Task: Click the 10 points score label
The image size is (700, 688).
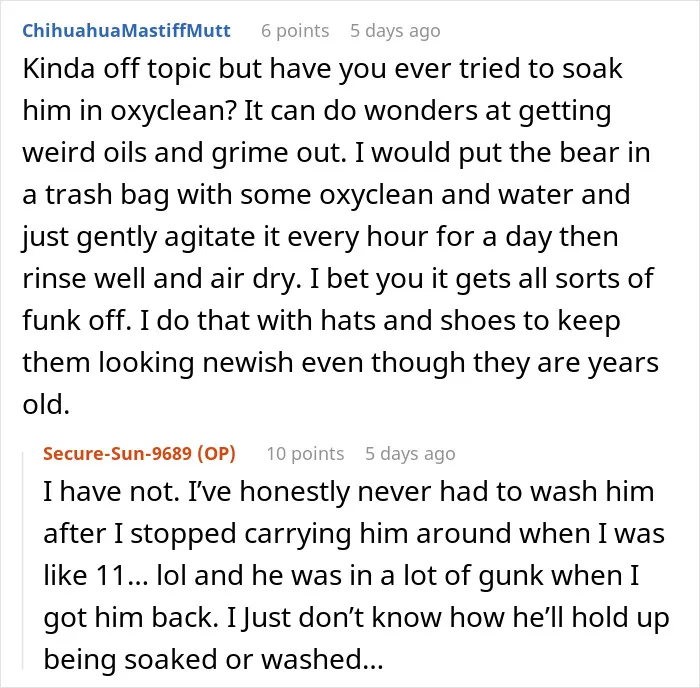Action: [305, 454]
